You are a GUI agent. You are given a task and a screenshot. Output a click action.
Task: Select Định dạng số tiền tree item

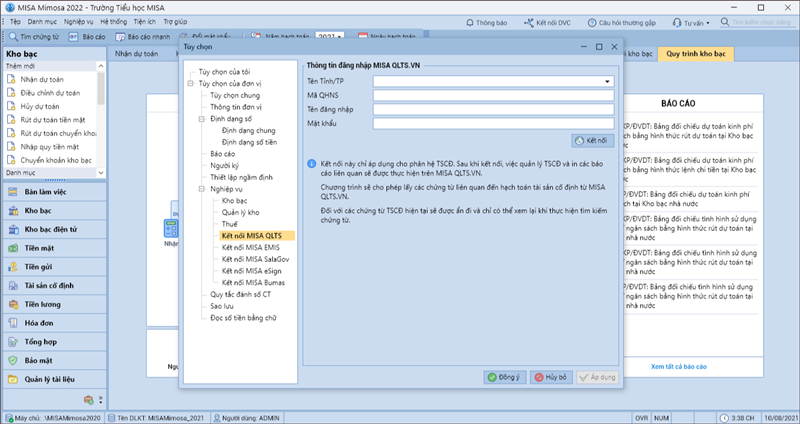249,142
